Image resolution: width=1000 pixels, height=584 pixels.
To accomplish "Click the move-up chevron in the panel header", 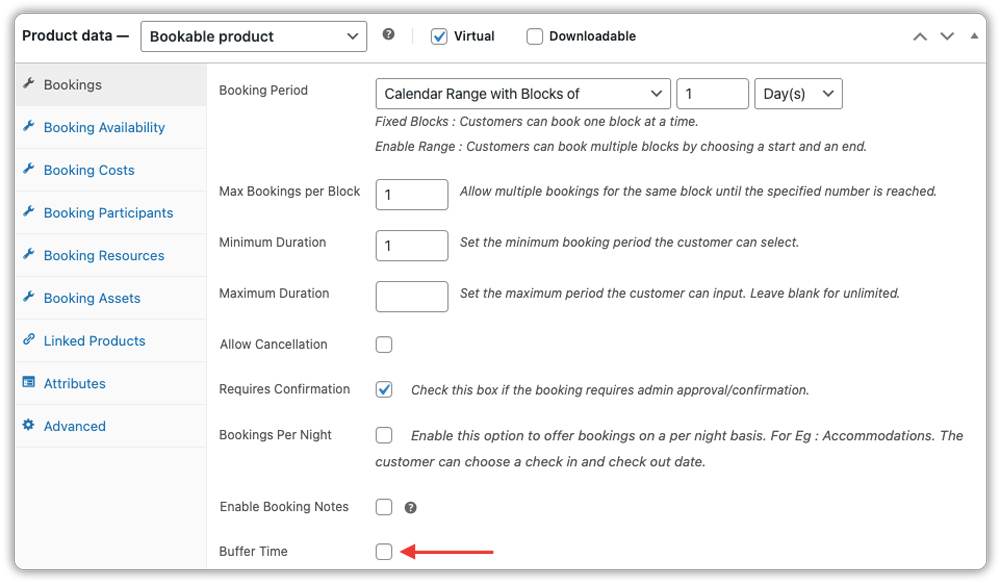I will click(919, 35).
